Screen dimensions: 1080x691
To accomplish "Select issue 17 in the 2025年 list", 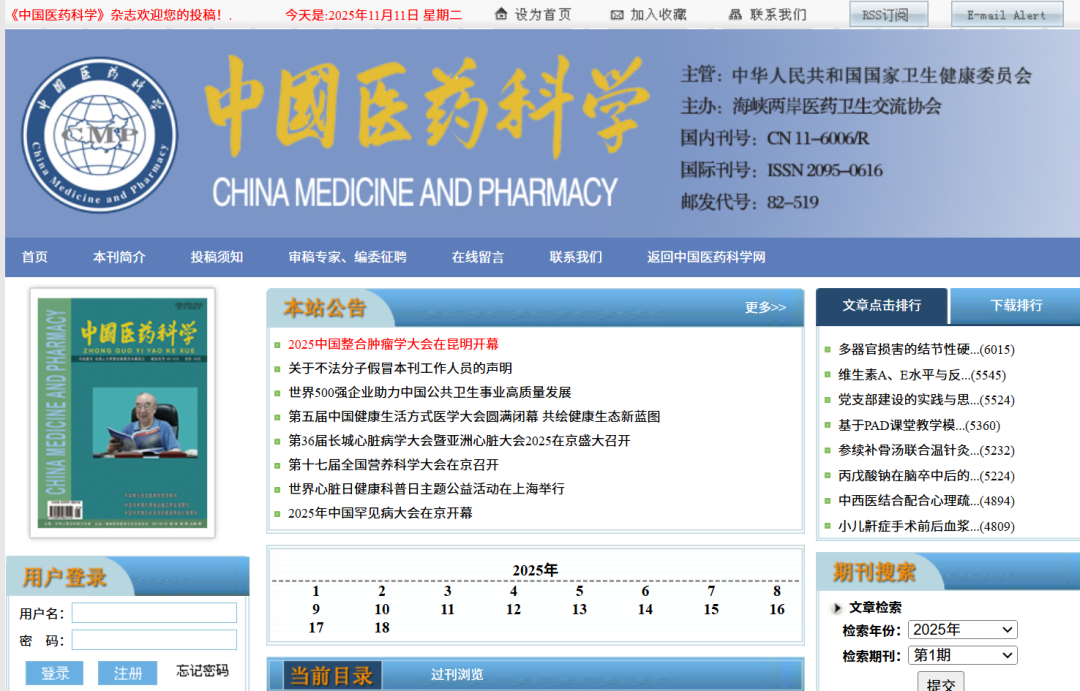I will (x=315, y=628).
